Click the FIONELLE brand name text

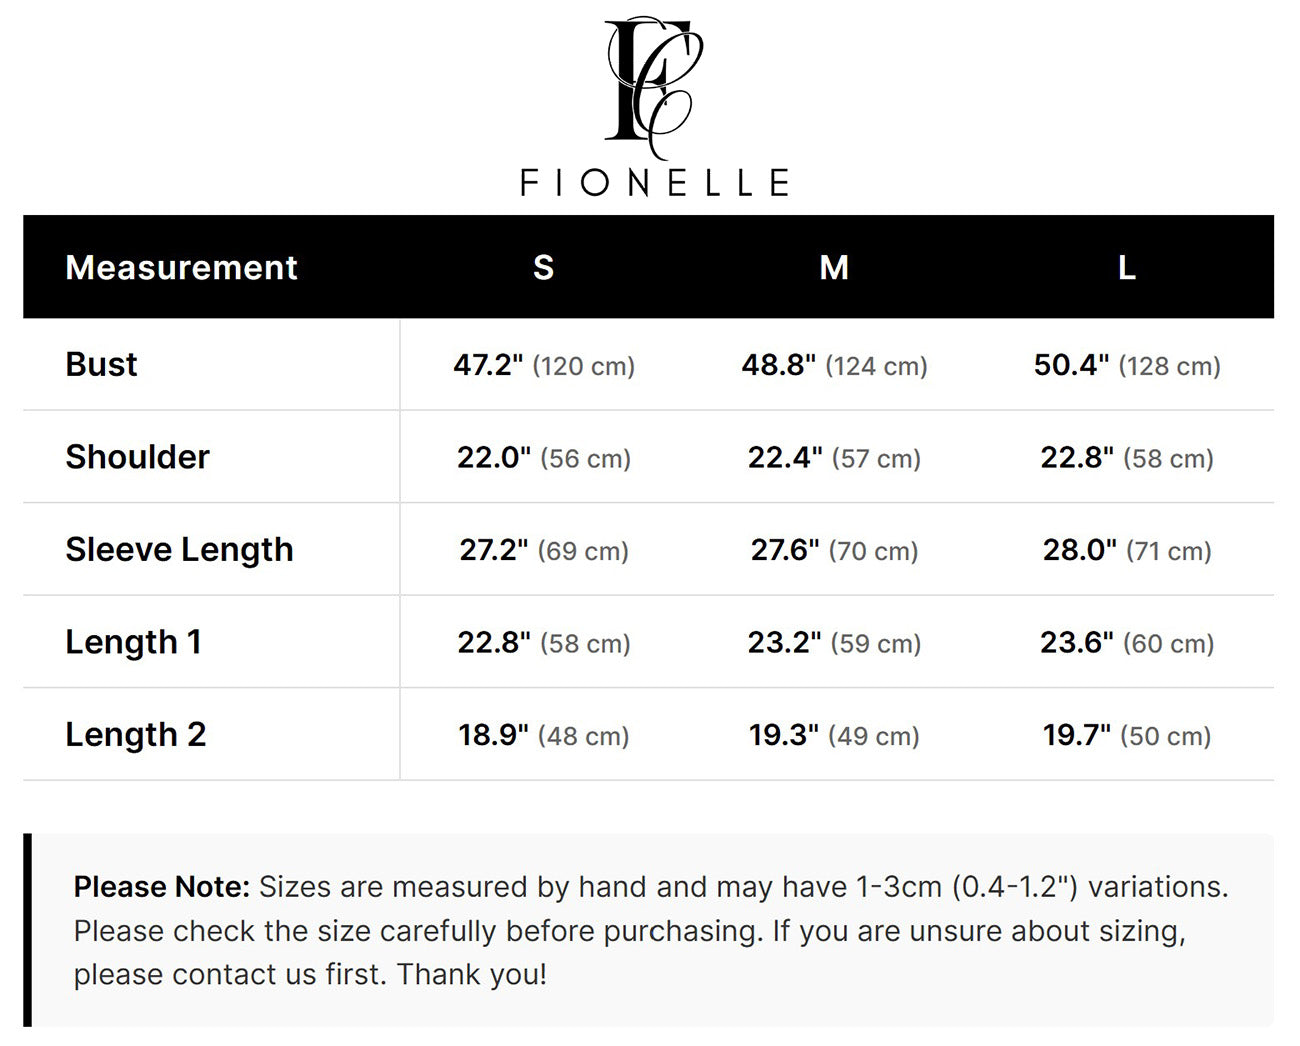(655, 183)
